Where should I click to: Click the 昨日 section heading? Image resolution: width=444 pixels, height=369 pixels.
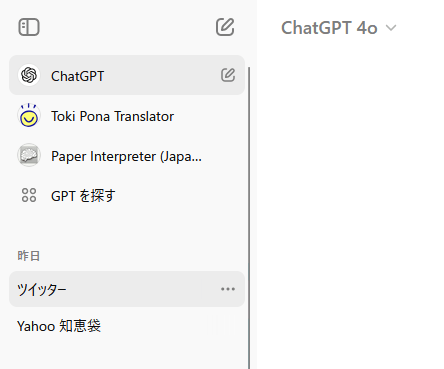pyautogui.click(x=29, y=256)
